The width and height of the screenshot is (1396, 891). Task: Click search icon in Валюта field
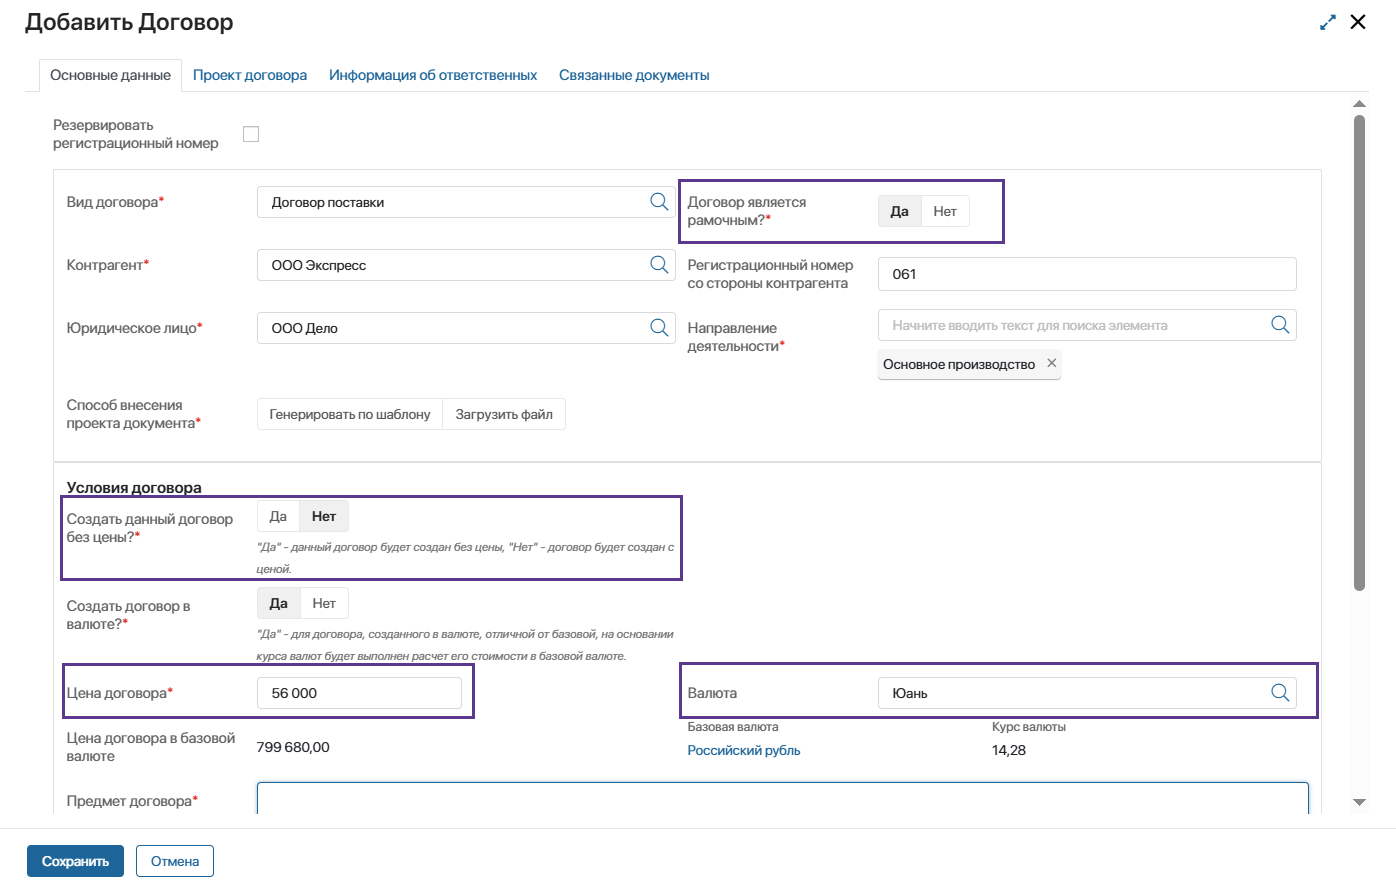pos(1279,693)
